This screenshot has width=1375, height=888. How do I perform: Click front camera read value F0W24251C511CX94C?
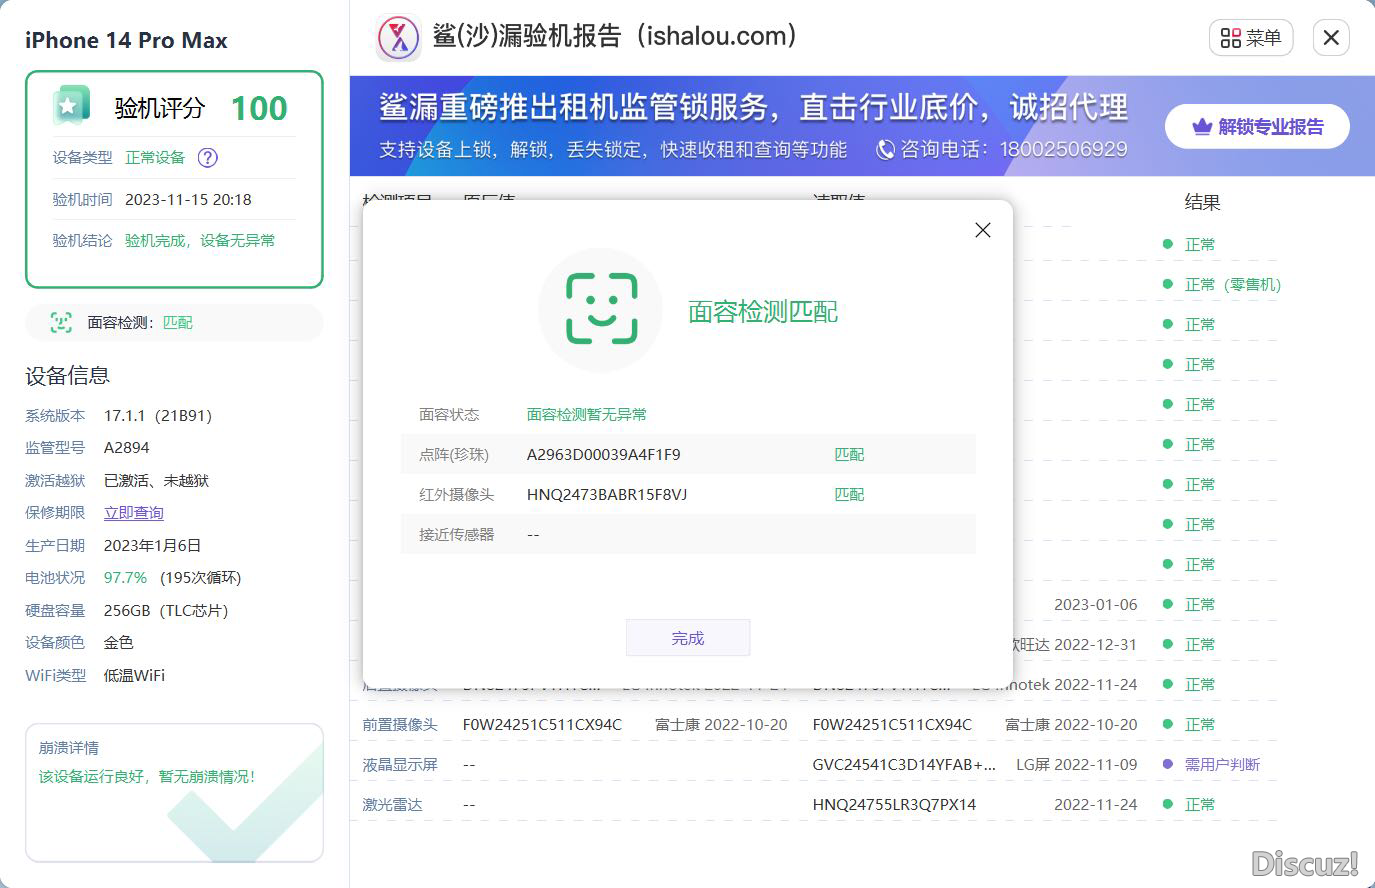pos(892,724)
